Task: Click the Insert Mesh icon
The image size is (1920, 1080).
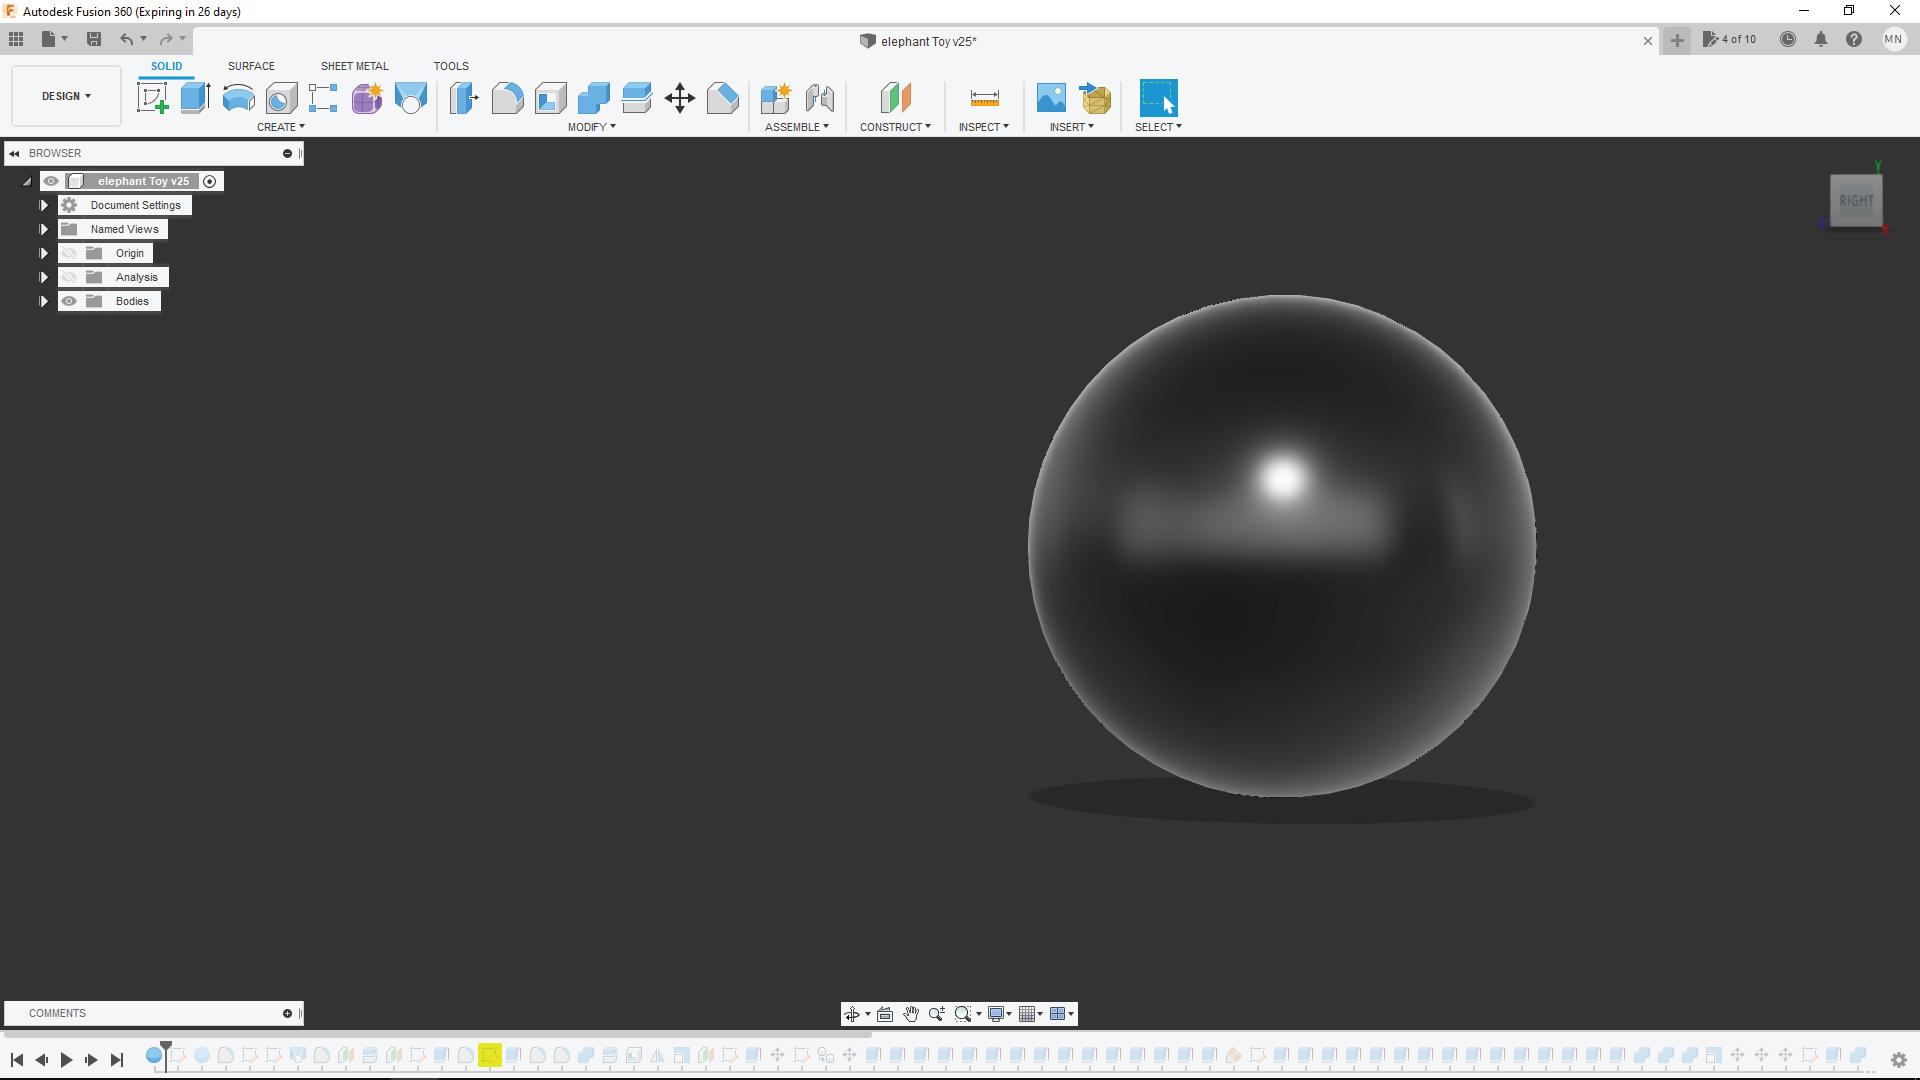Action: tap(1096, 98)
